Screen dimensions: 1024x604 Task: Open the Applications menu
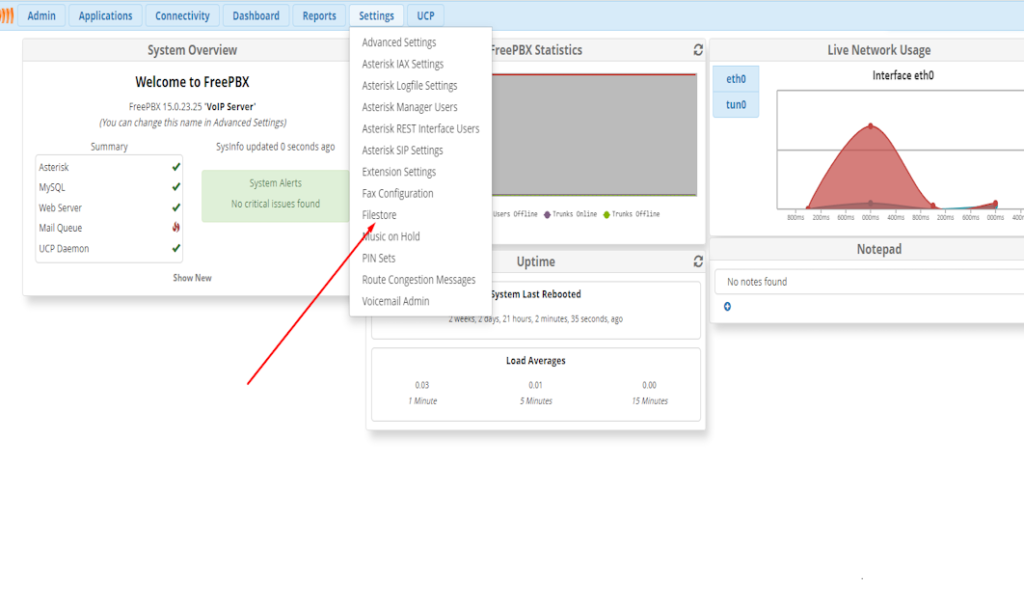(105, 16)
